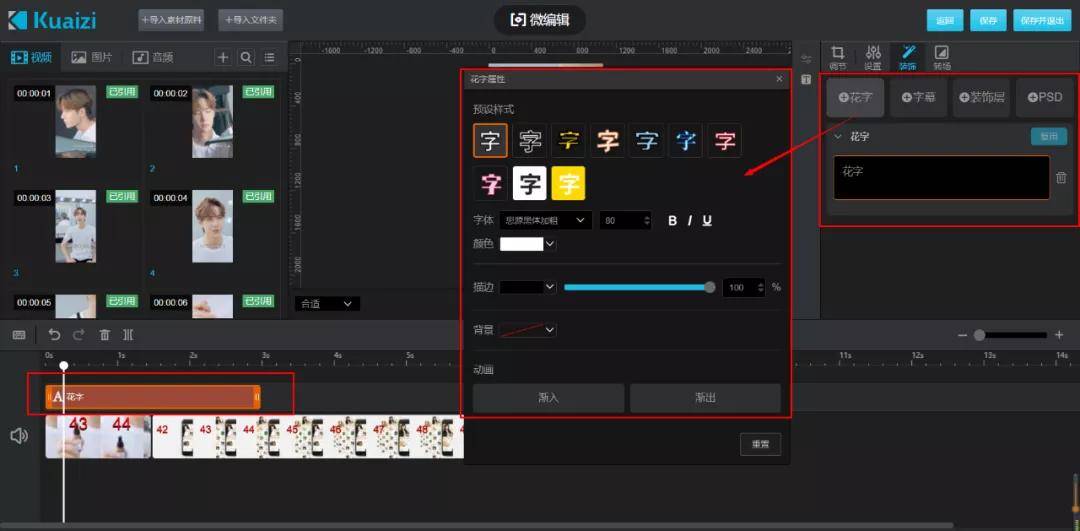
Task: Toggle bold formatting with B
Action: tap(673, 220)
